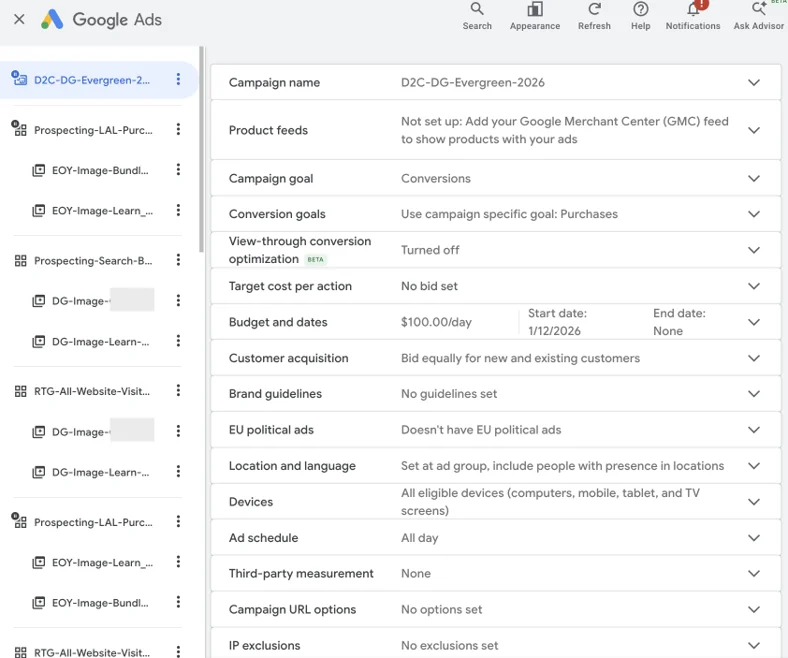
Task: Click the 'Third-party measurement' label
Action: coord(301,574)
